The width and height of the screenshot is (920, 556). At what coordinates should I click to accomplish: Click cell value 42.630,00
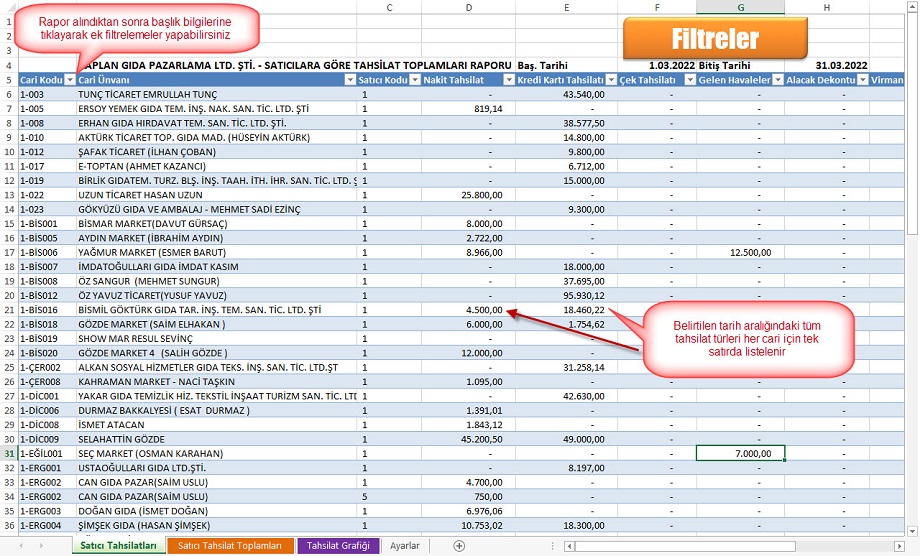click(566, 396)
